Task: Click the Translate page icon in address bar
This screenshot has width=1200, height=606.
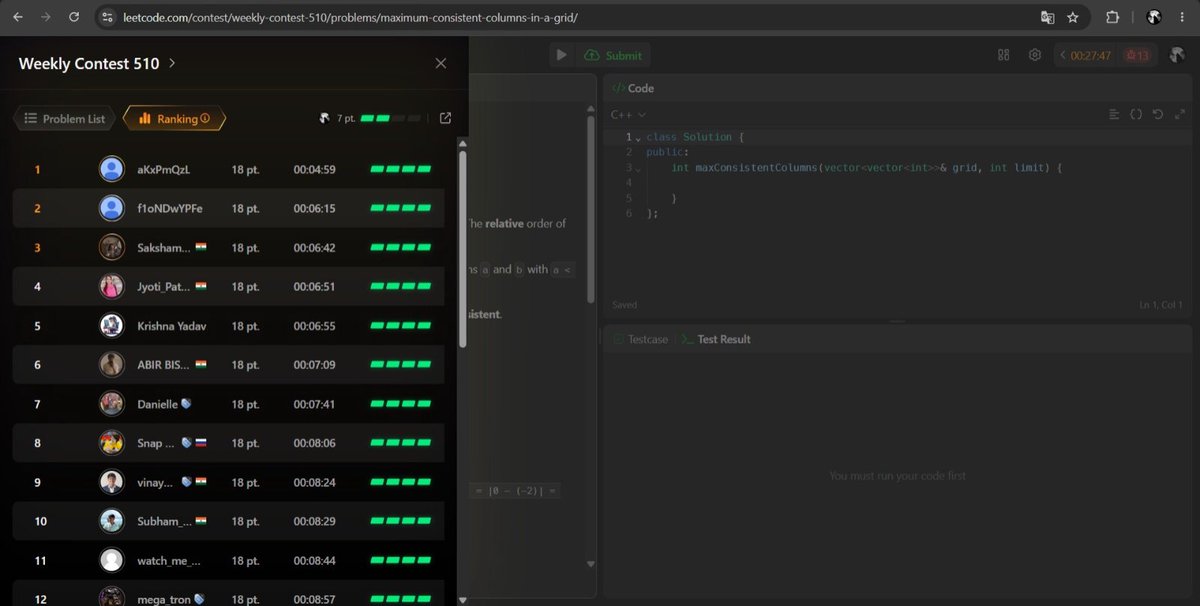Action: 1047,17
